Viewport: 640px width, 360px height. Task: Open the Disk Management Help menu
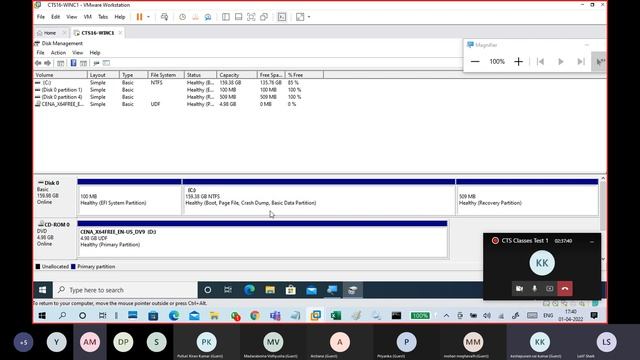pos(95,53)
